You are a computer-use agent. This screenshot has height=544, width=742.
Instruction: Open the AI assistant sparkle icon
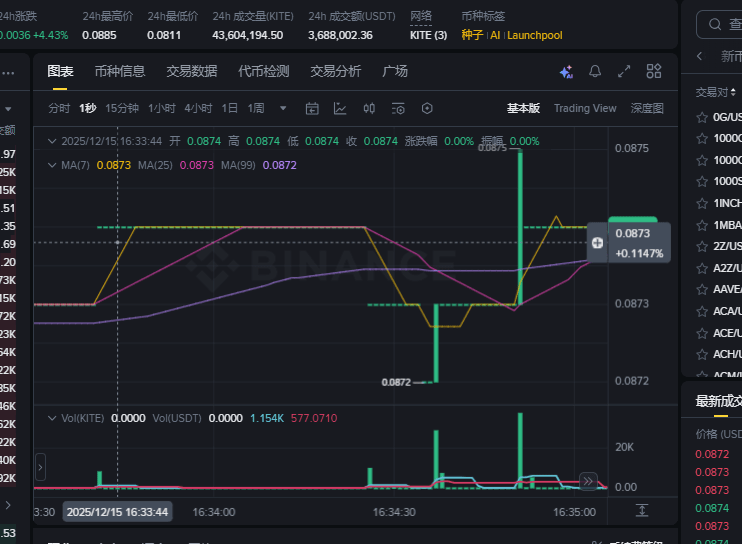[x=566, y=71]
